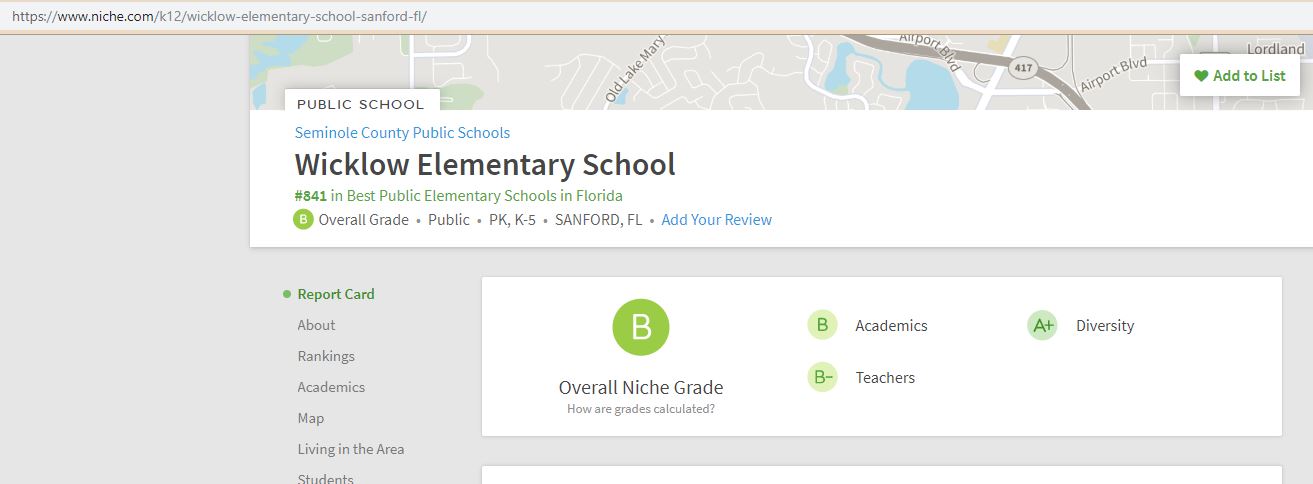The height and width of the screenshot is (484, 1313).
Task: Open the #841 Best Public Elementary Schools ranking
Action: [x=458, y=195]
